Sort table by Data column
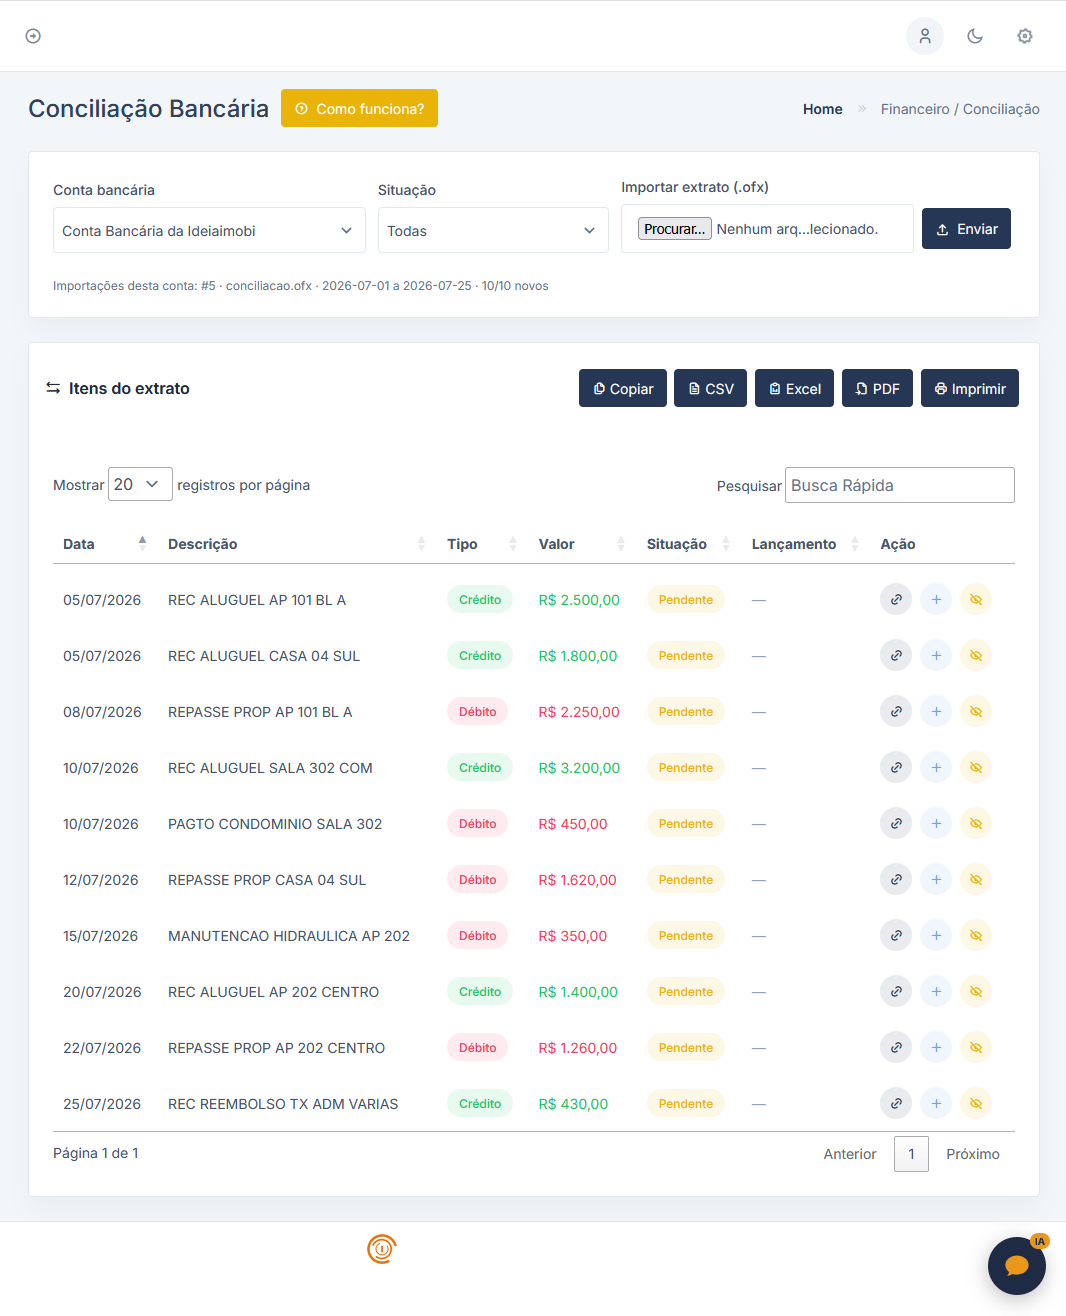 104,544
